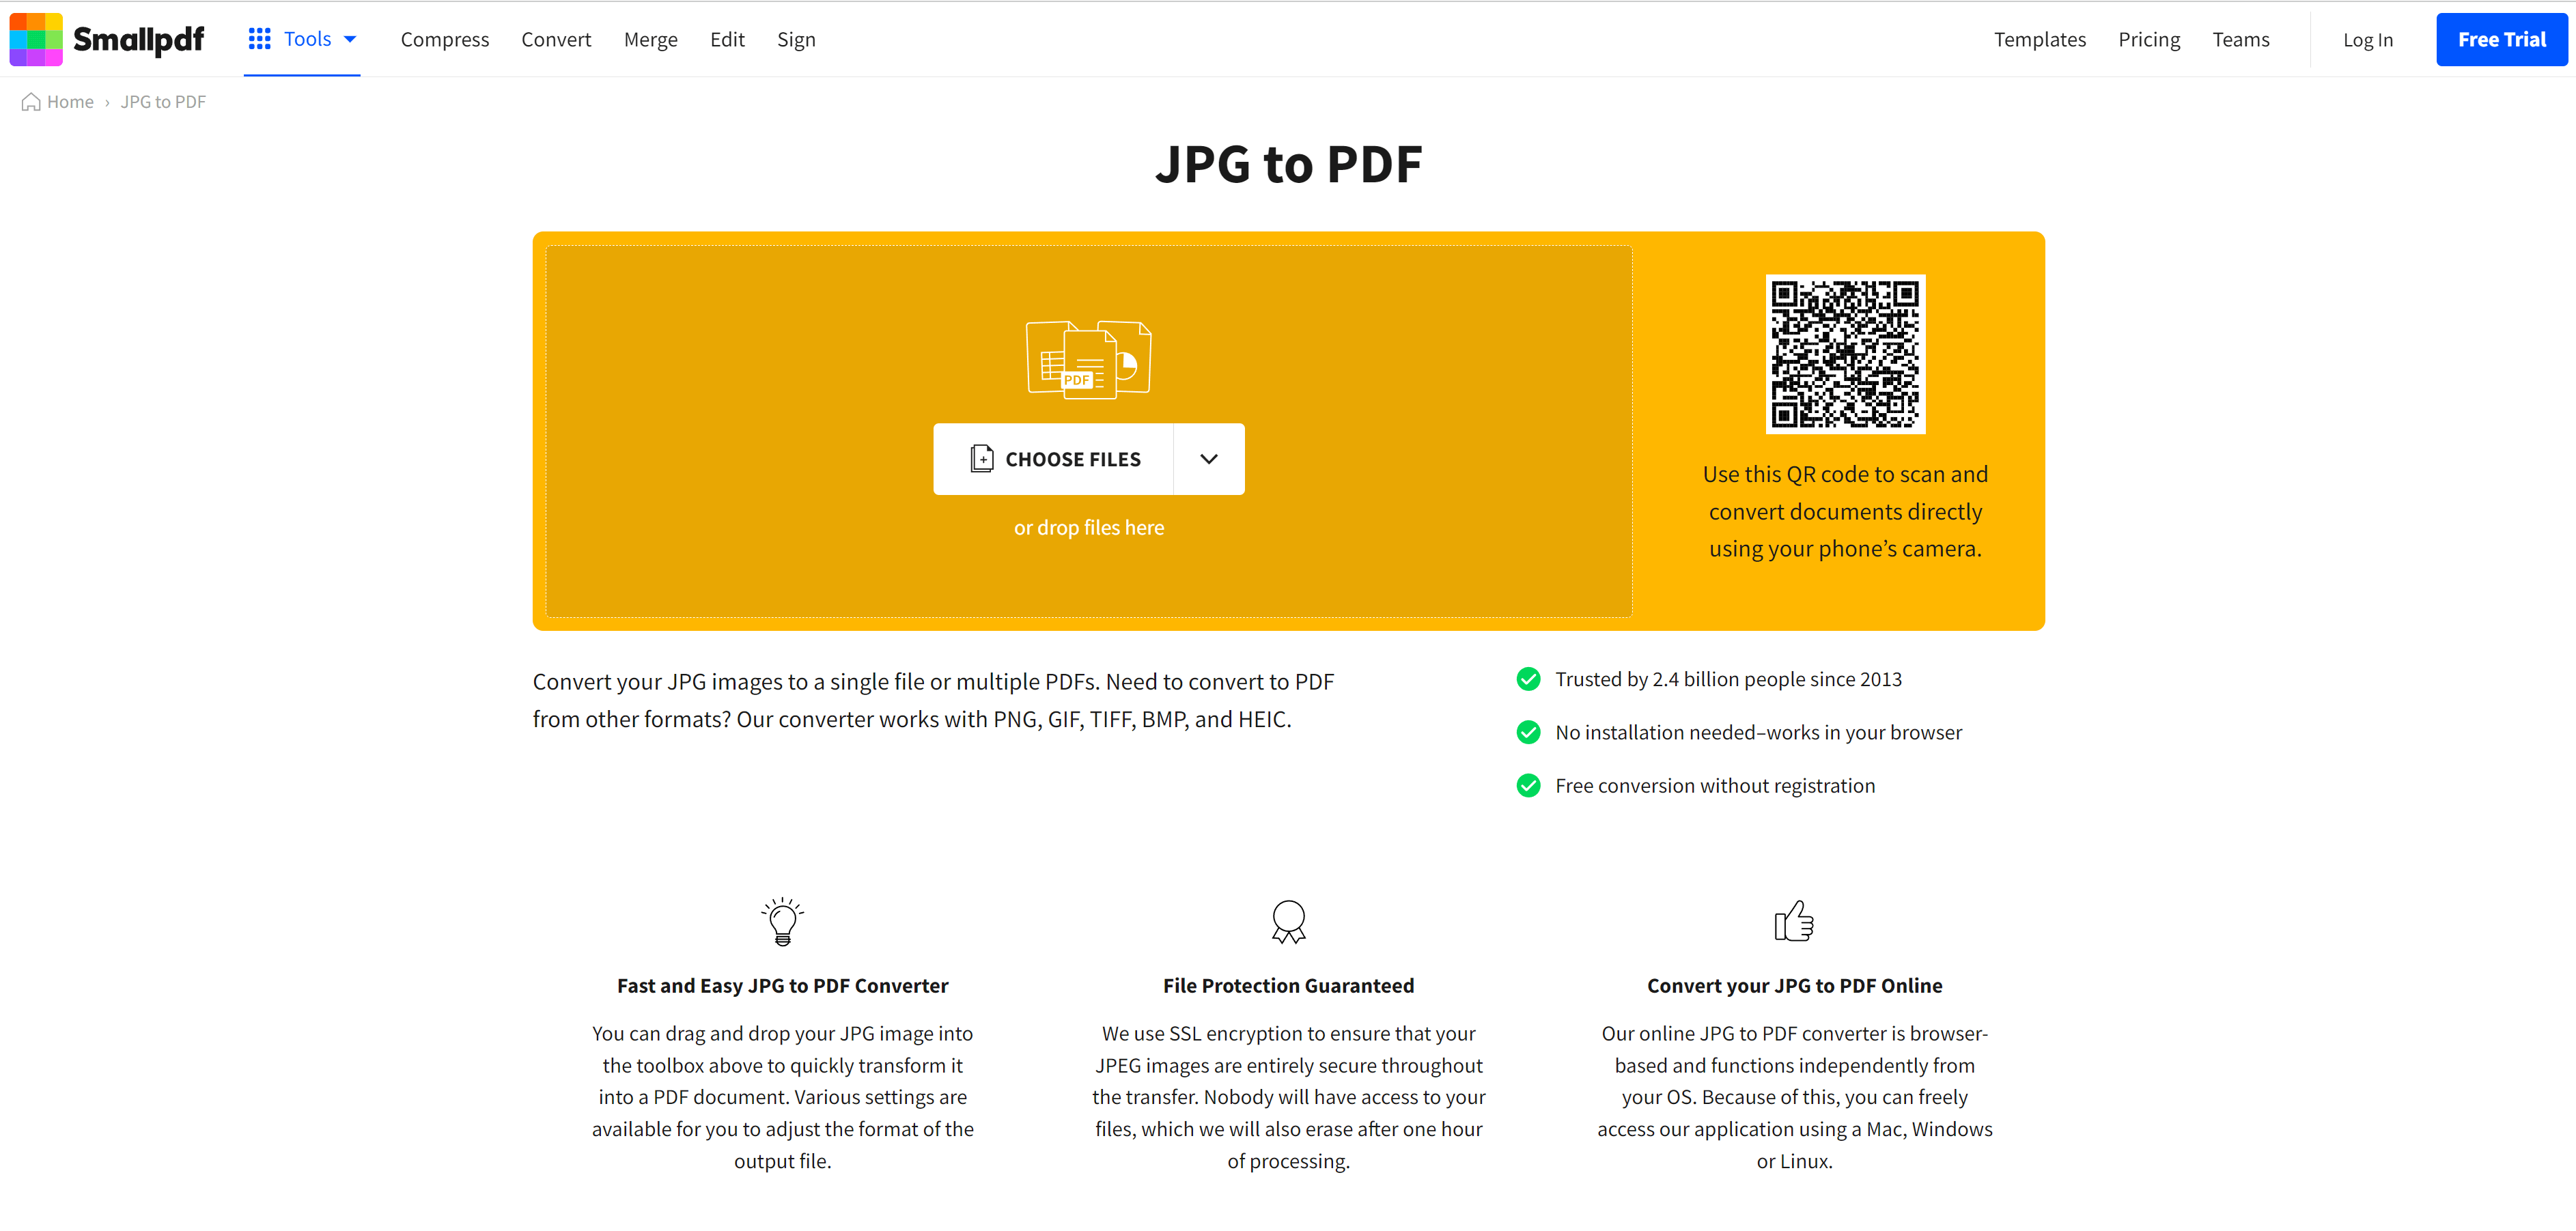Click the dropdown chevron next to CHOOSE FILES
The height and width of the screenshot is (1231, 2576).
pyautogui.click(x=1211, y=459)
